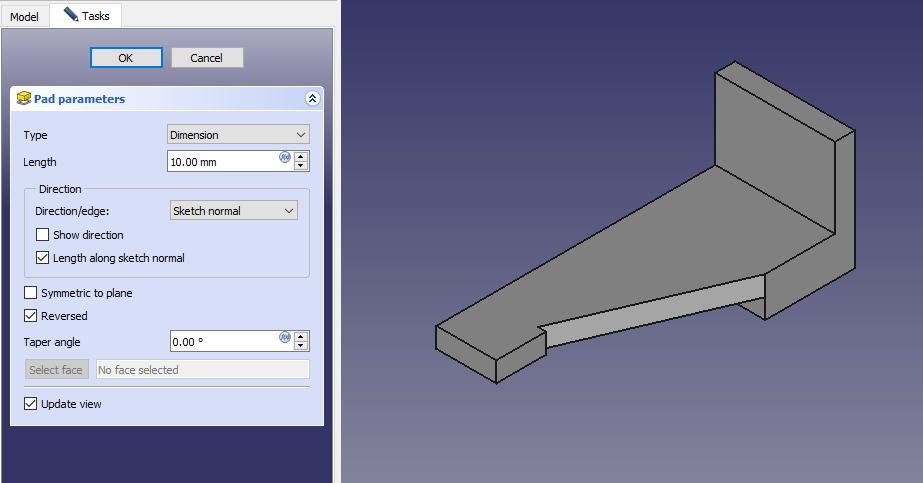
Task: Enable the Show direction checkbox
Action: [42, 235]
